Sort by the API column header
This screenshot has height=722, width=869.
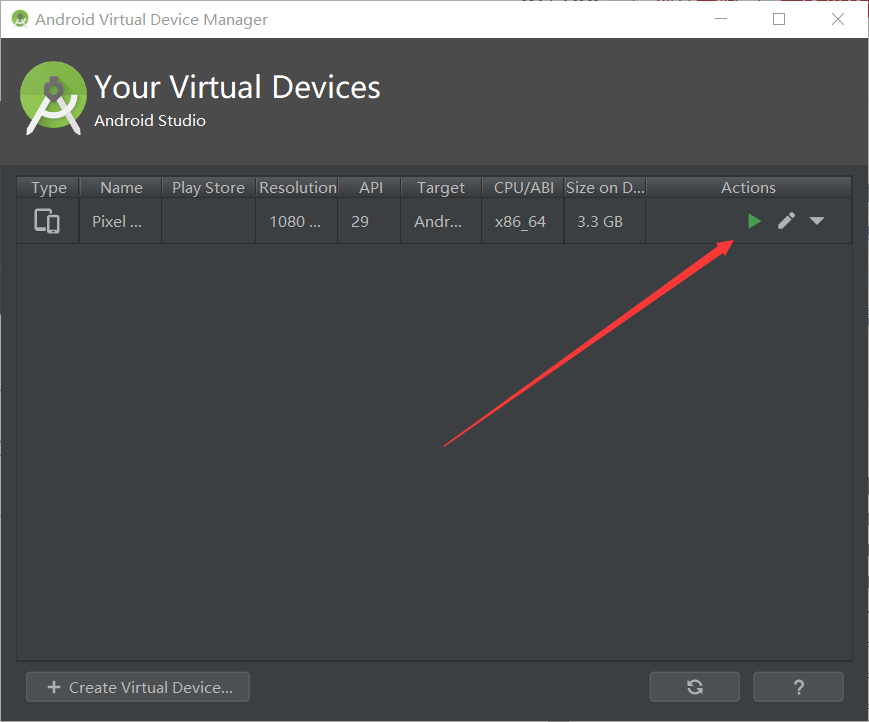[371, 187]
